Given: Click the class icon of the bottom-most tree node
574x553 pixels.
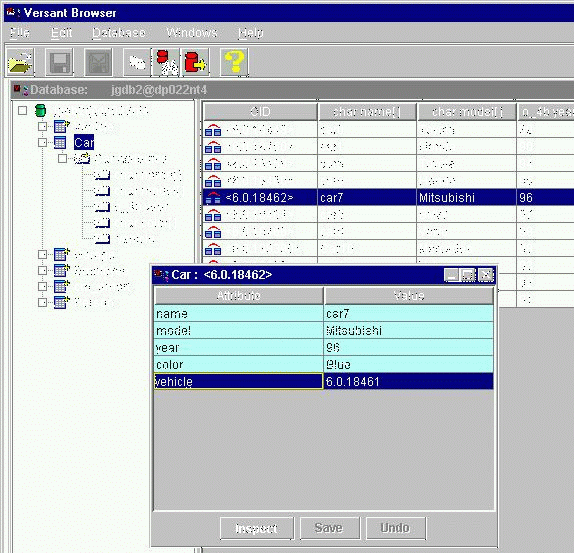Looking at the screenshot, I should (x=62, y=302).
